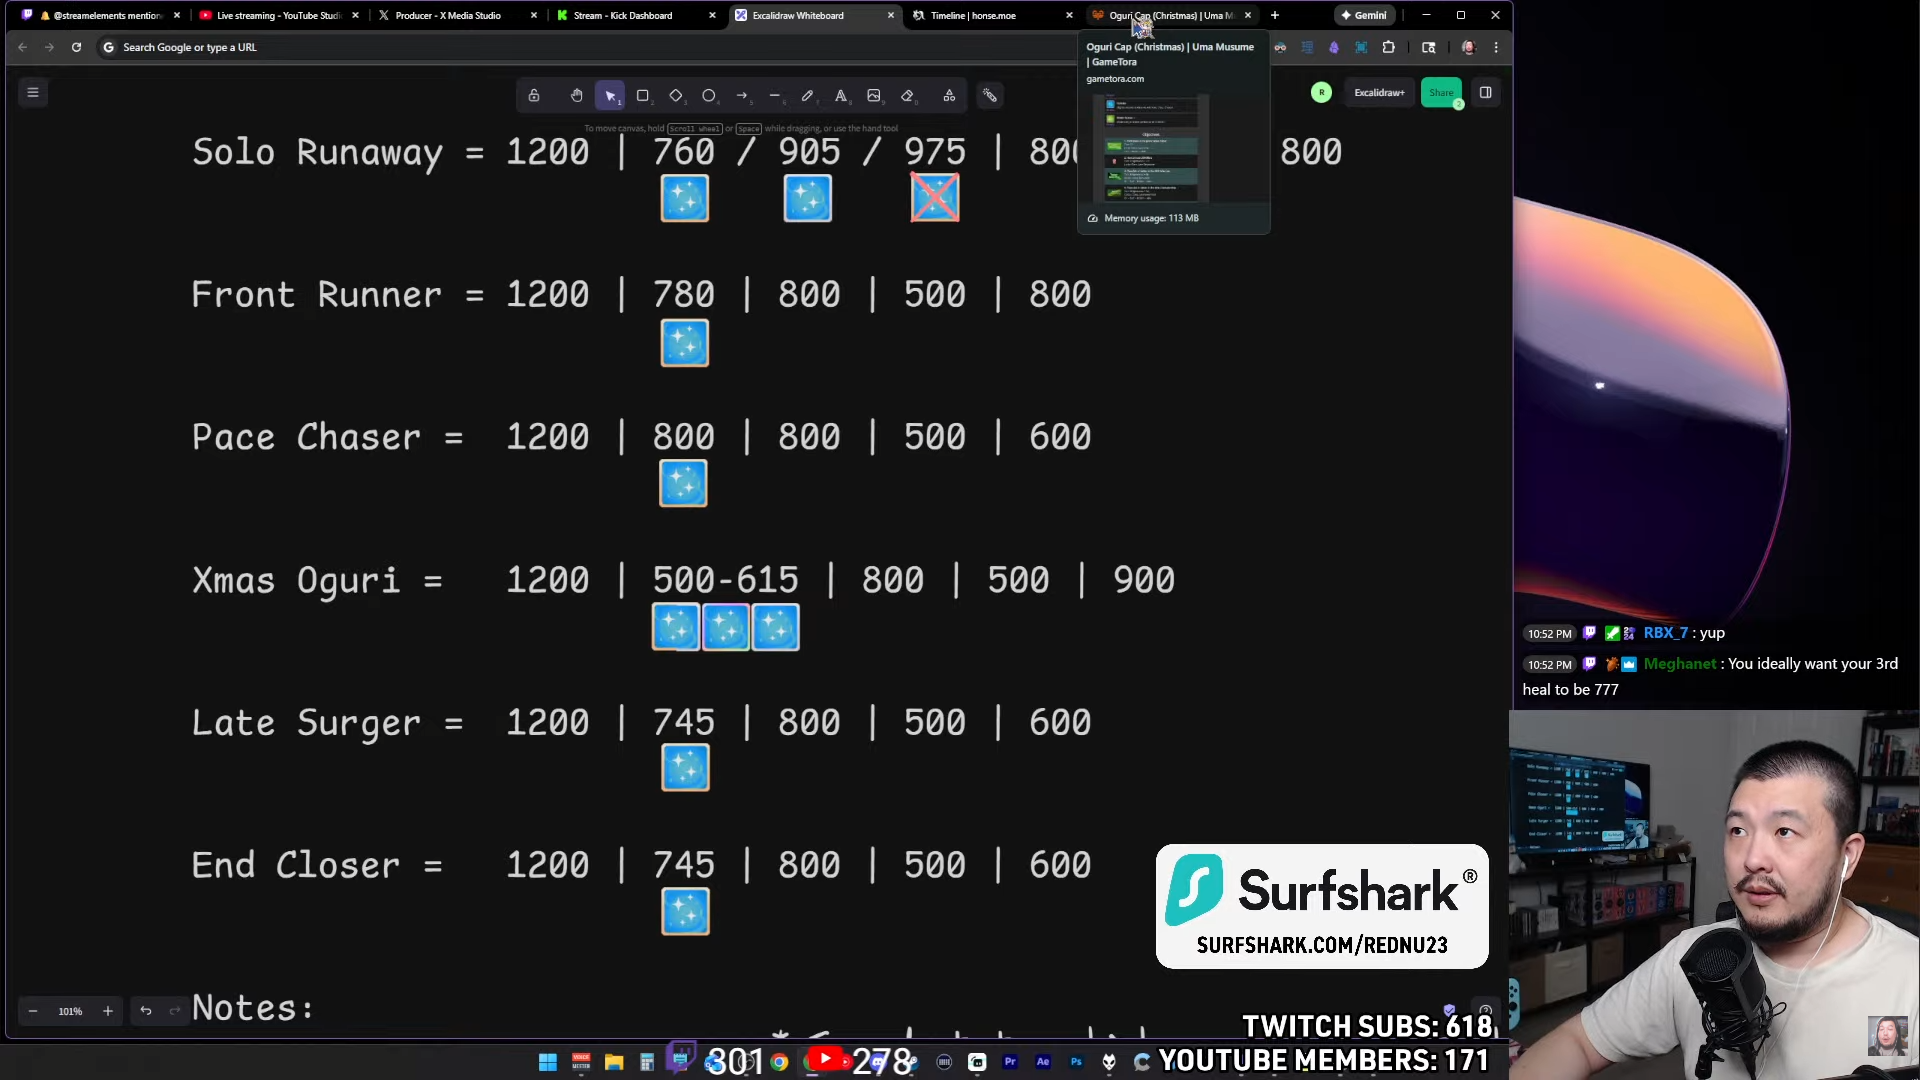Click the undo arrow button
This screenshot has height=1080, width=1920.
146,1011
